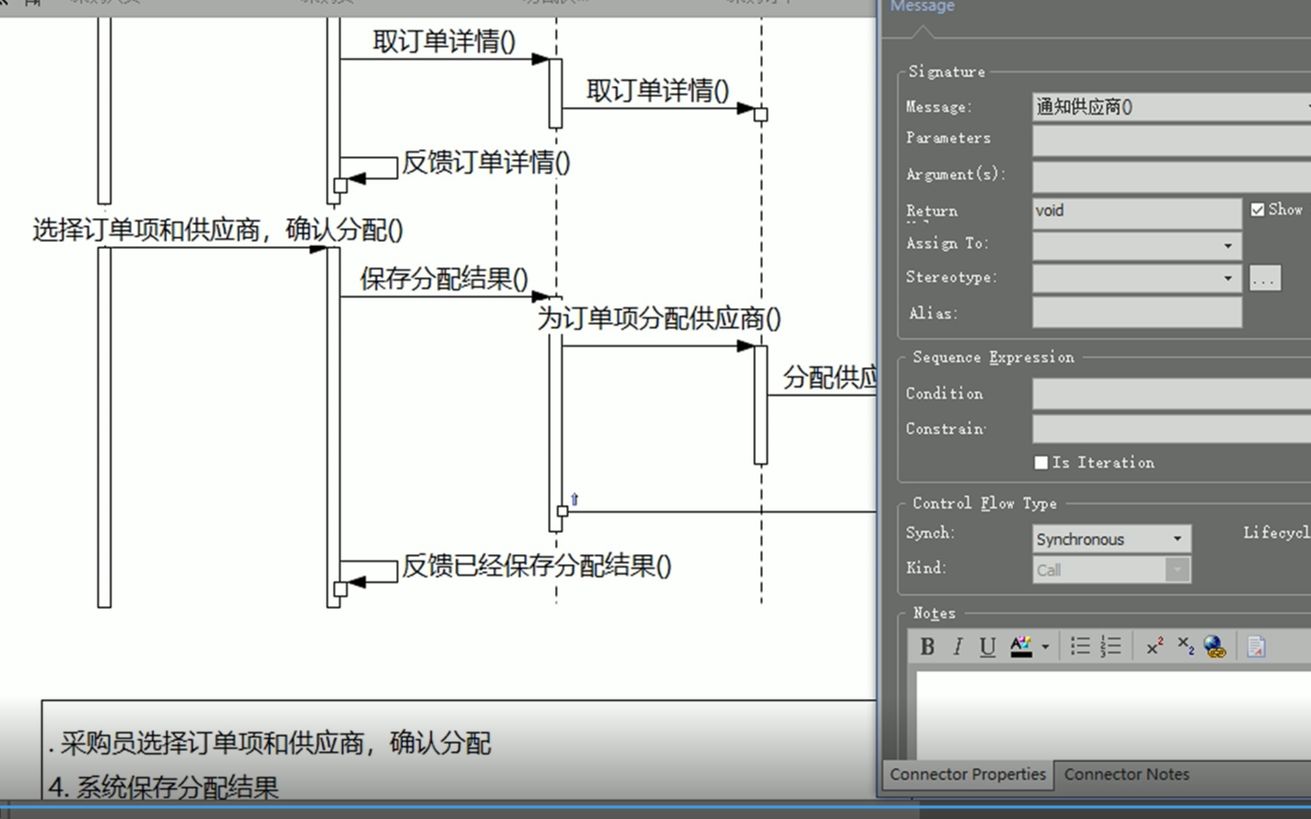Open the font color dropdown arrow
Image resolution: width=1311 pixels, height=819 pixels.
(x=1045, y=647)
